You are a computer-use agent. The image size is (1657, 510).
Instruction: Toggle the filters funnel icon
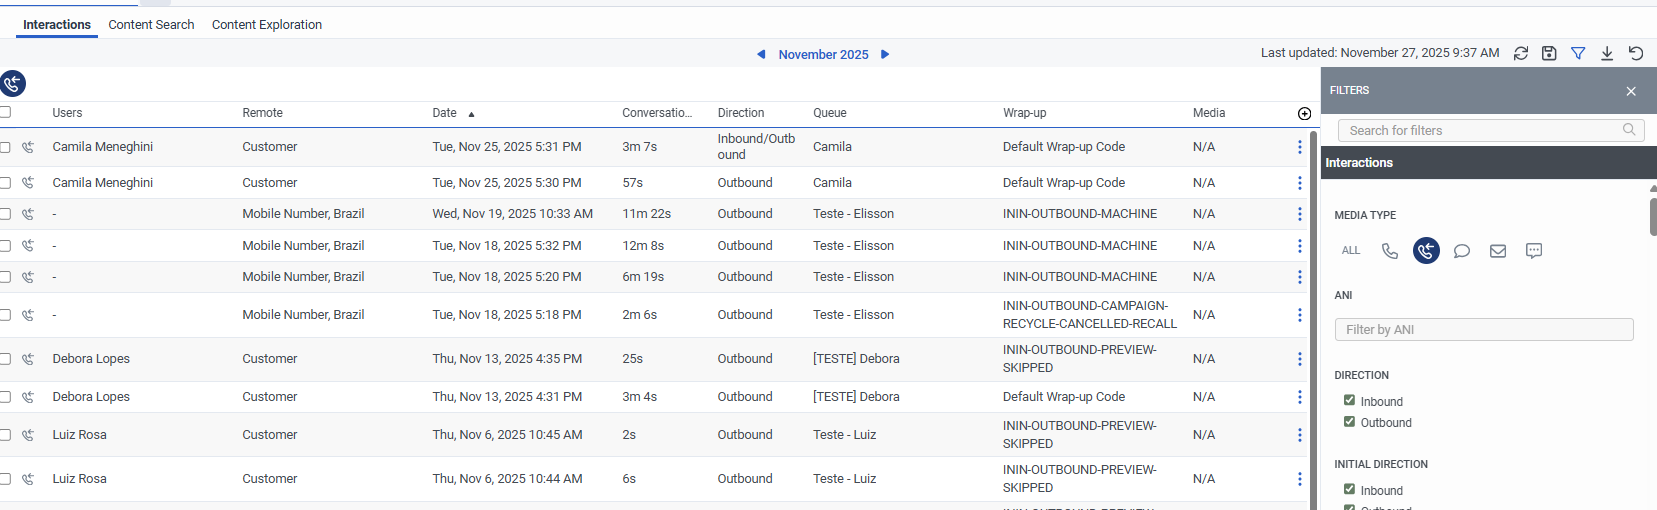pyautogui.click(x=1578, y=53)
